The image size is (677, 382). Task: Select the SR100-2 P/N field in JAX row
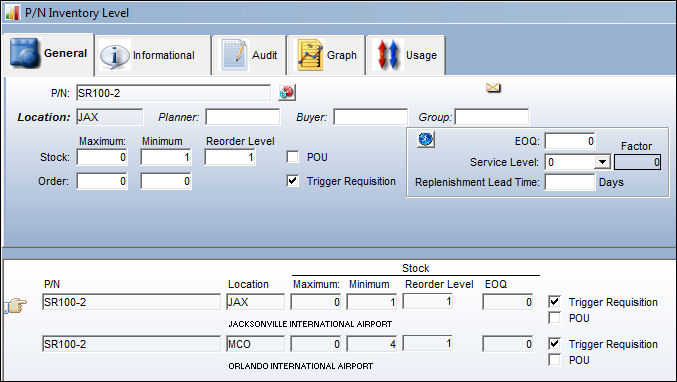[131, 302]
